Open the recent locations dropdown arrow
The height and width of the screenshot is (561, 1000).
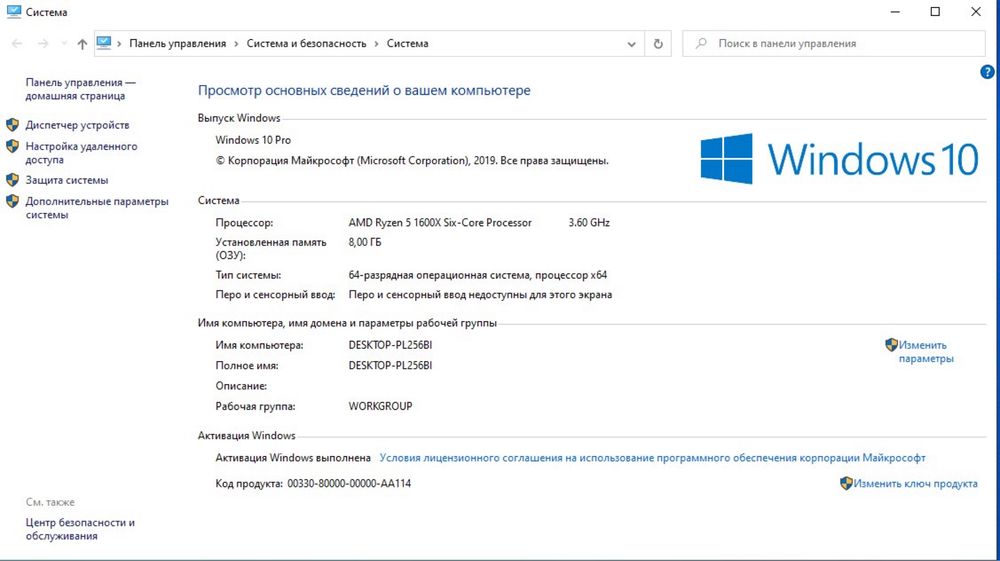64,43
